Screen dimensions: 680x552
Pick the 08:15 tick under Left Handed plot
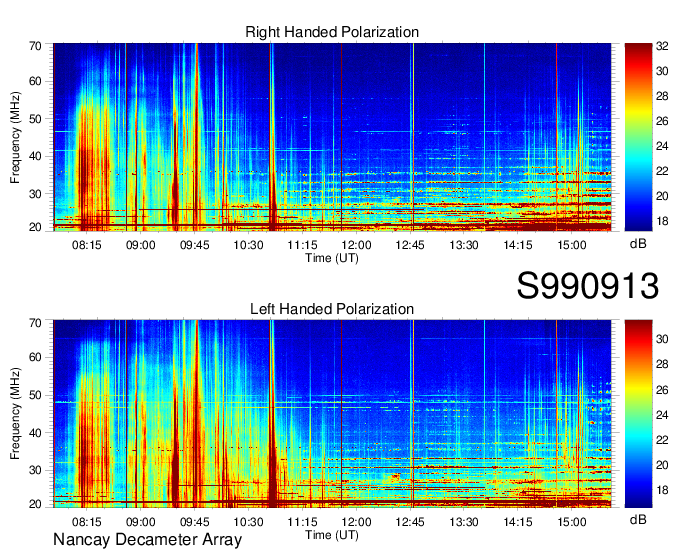(86, 521)
